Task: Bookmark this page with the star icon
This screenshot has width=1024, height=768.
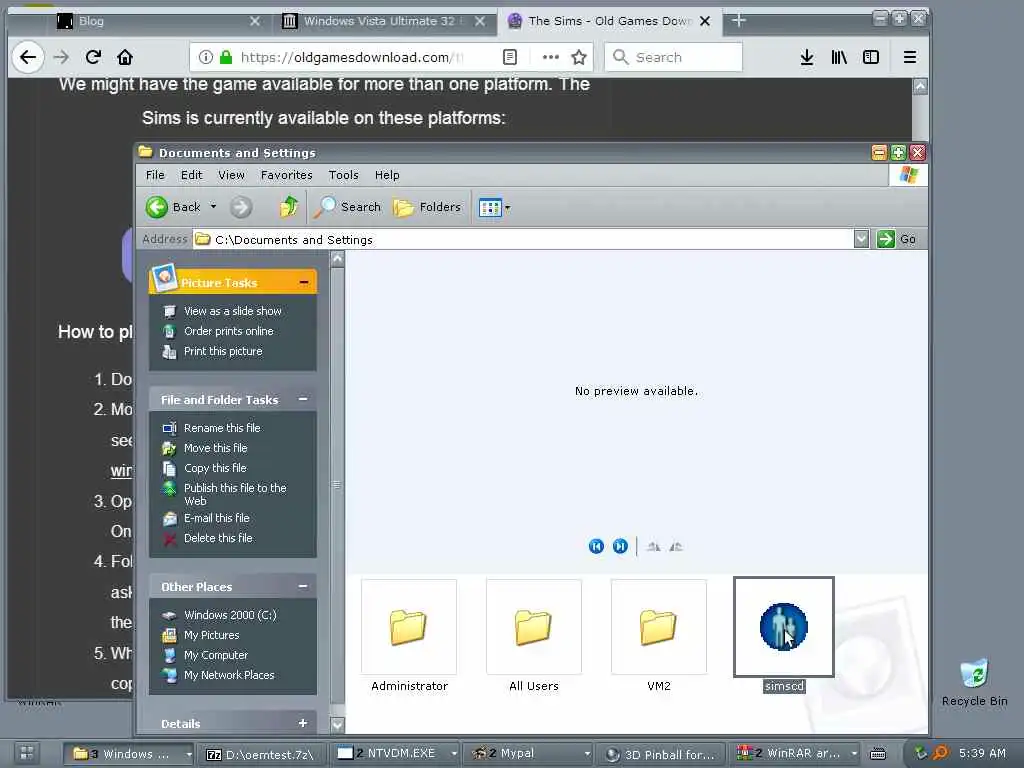Action: (x=579, y=57)
